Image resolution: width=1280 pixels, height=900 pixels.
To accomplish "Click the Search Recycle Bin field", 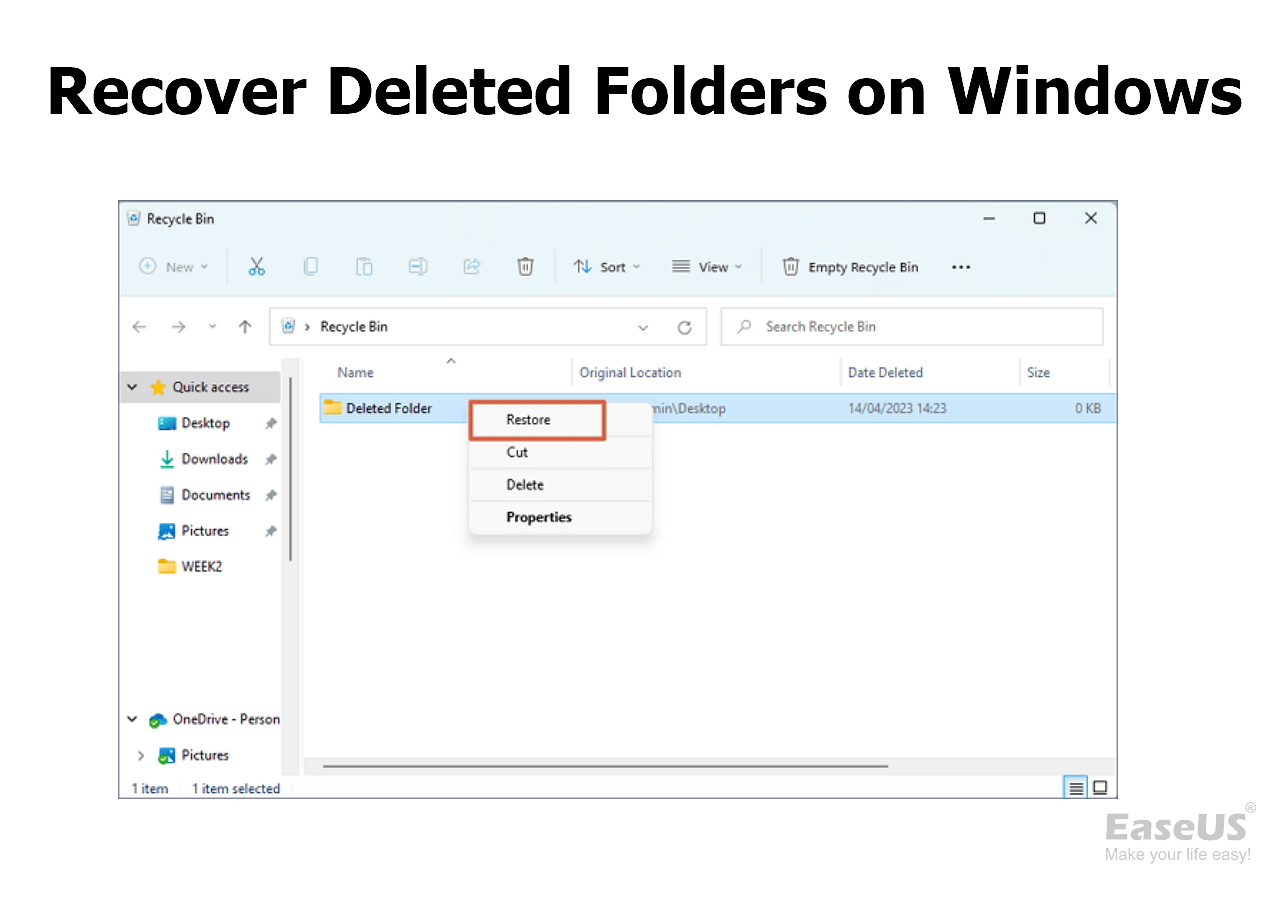I will 911,327.
